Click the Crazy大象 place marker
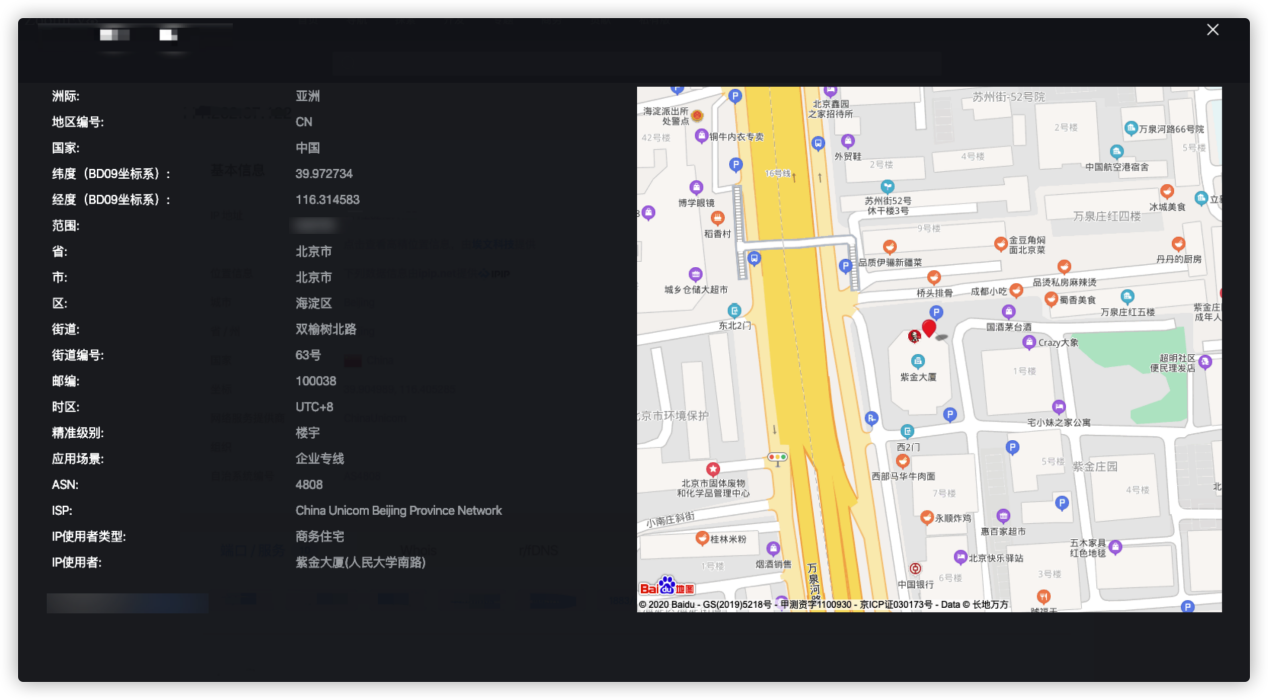This screenshot has width=1268, height=700. (x=1029, y=342)
